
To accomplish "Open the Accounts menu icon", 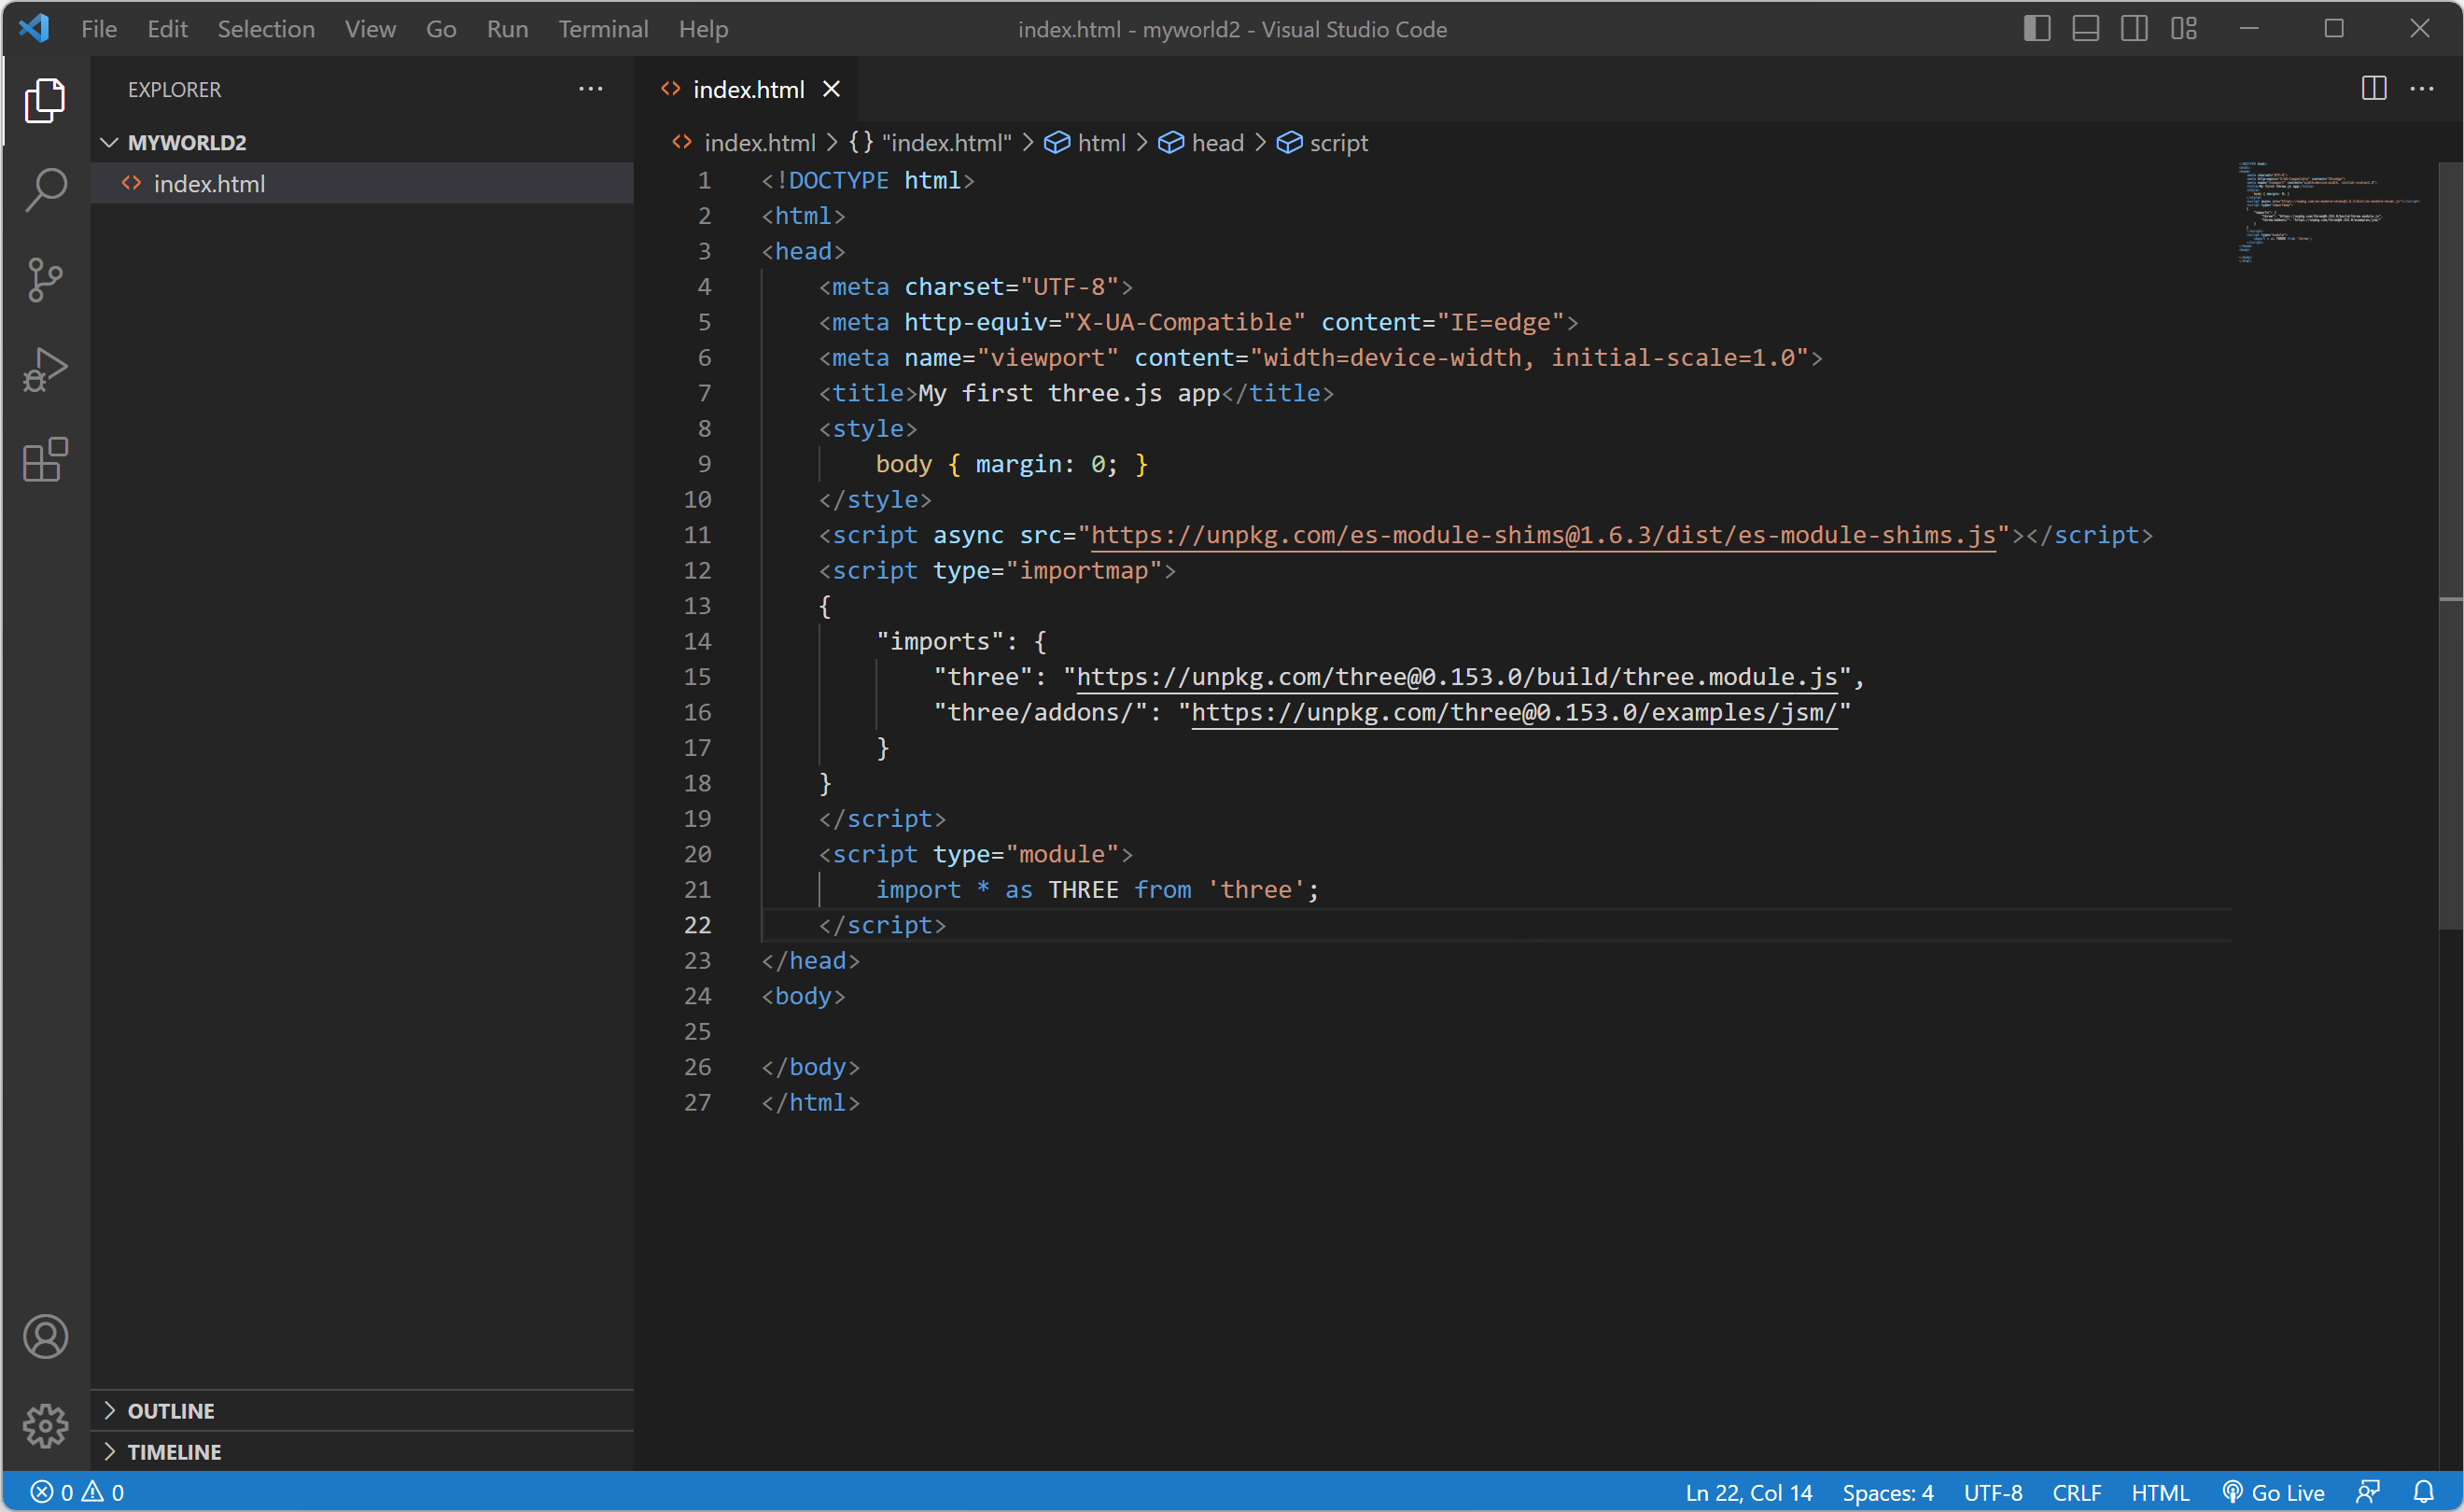I will coord(45,1336).
